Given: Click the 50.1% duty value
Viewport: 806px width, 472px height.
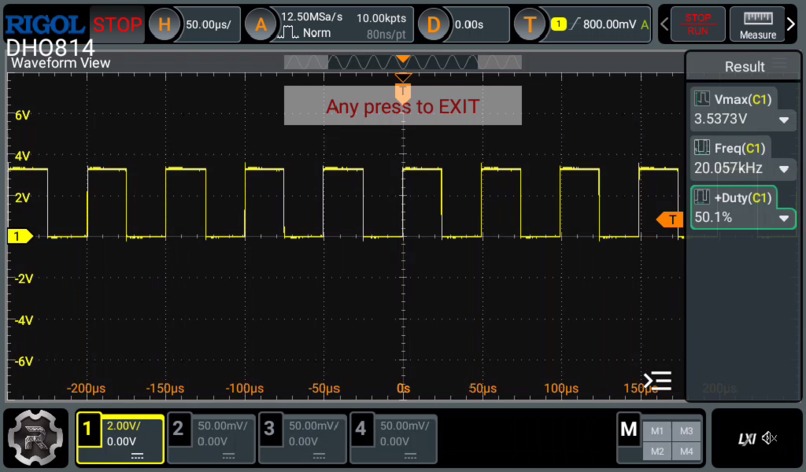Looking at the screenshot, I should [x=713, y=217].
